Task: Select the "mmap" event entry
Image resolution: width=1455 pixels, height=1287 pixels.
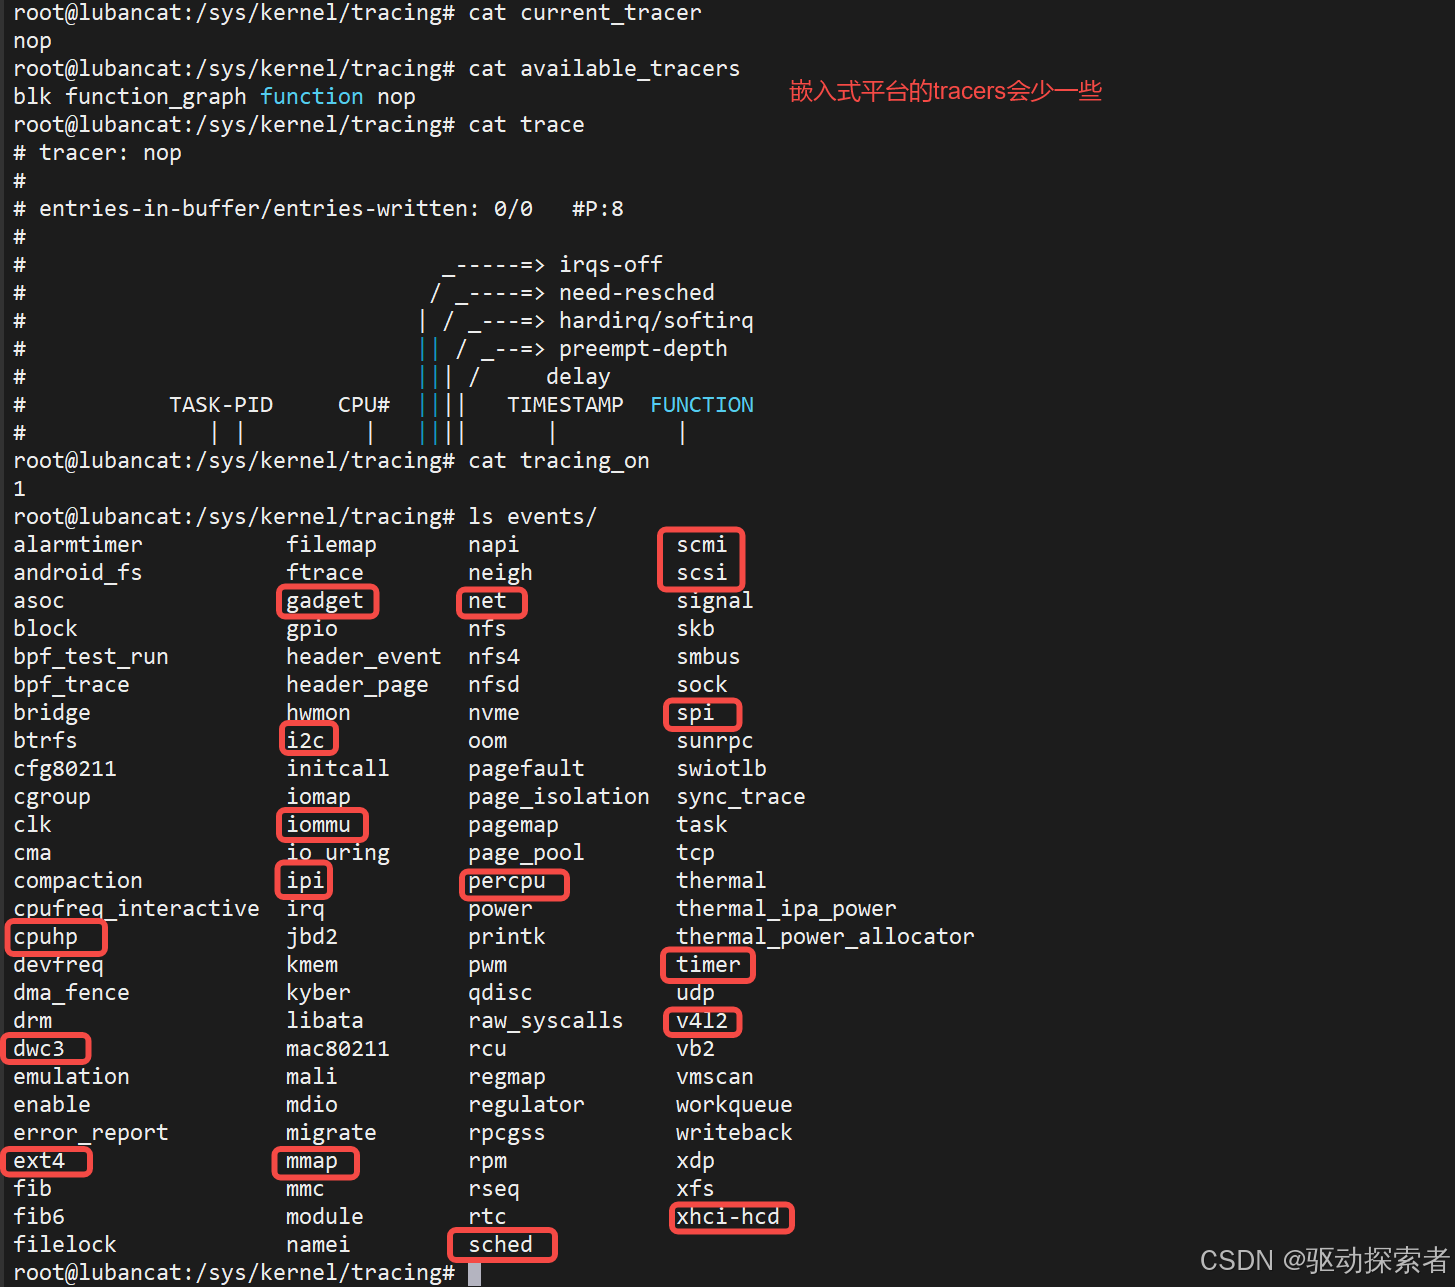Action: [314, 1162]
